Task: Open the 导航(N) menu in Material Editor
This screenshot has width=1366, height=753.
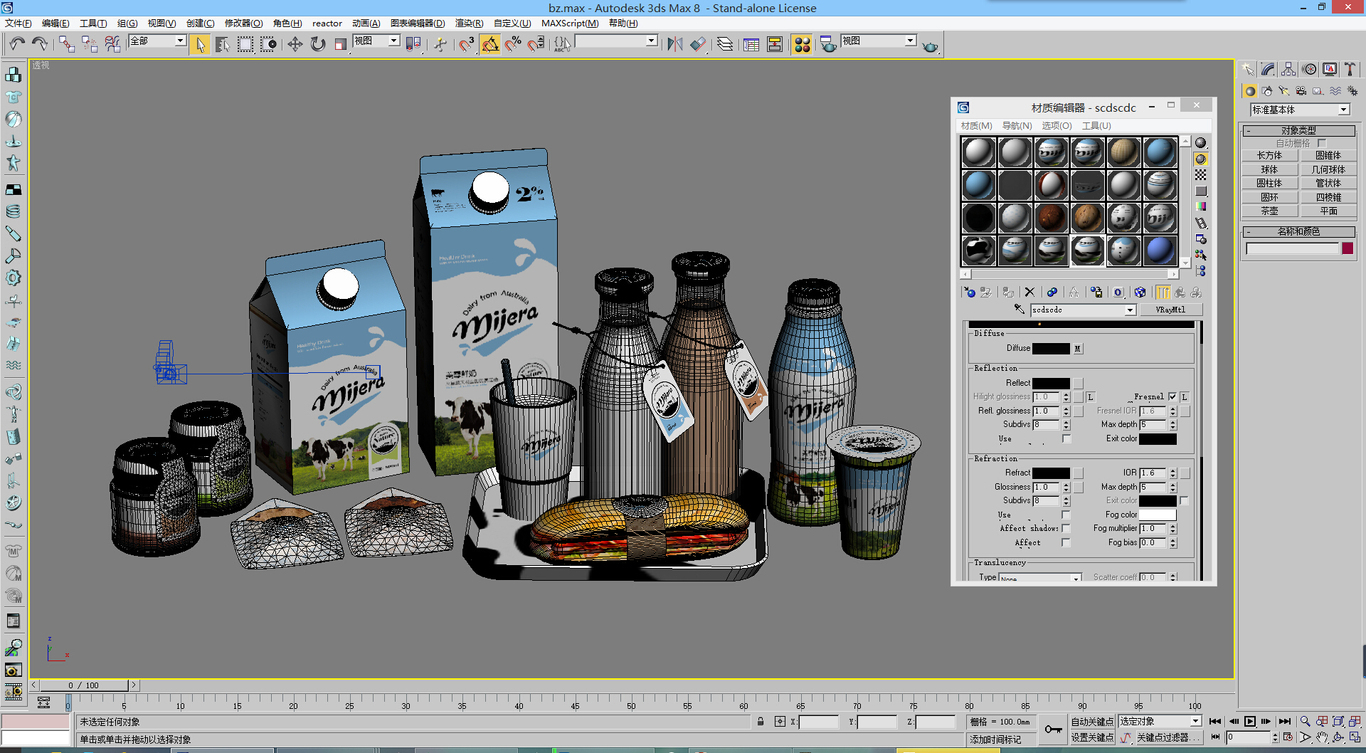Action: (x=1017, y=126)
